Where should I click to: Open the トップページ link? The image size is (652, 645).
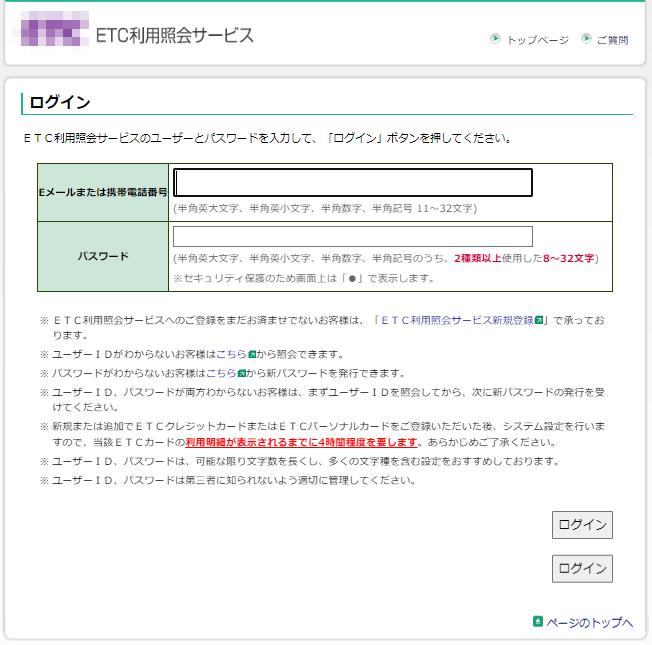538,40
